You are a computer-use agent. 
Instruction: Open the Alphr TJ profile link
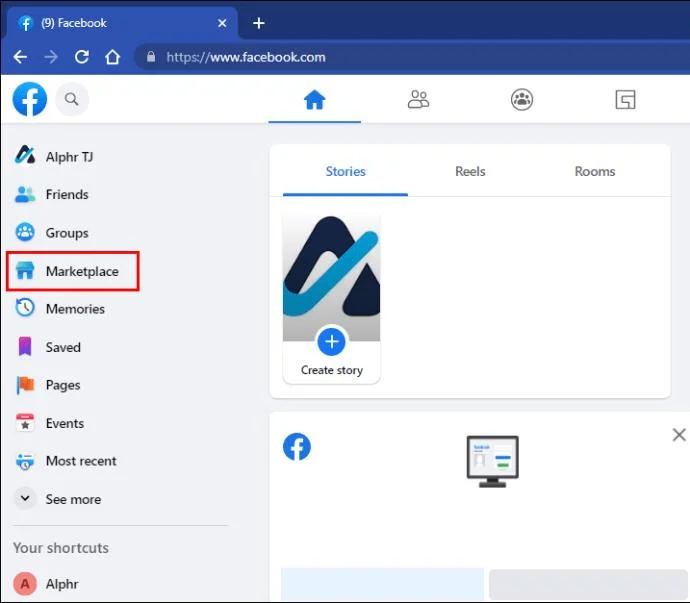[69, 157]
